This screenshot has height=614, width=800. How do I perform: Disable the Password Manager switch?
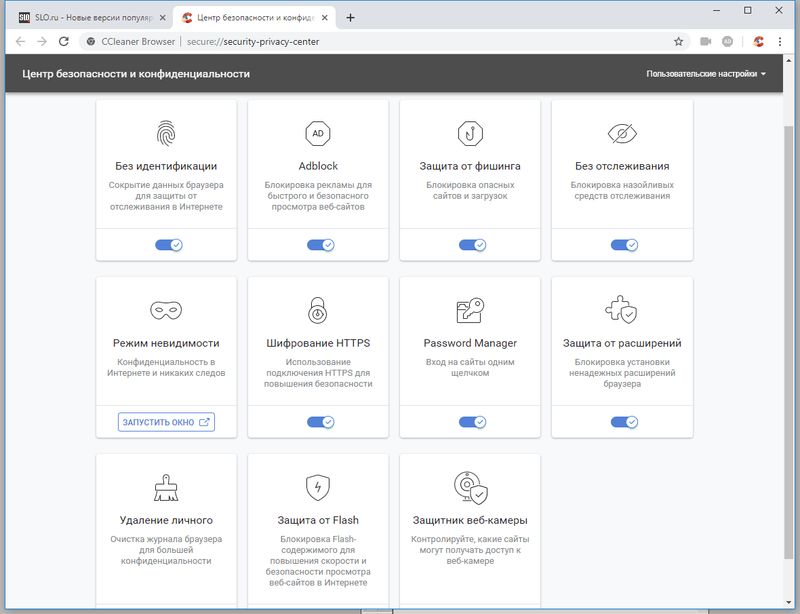pos(472,422)
